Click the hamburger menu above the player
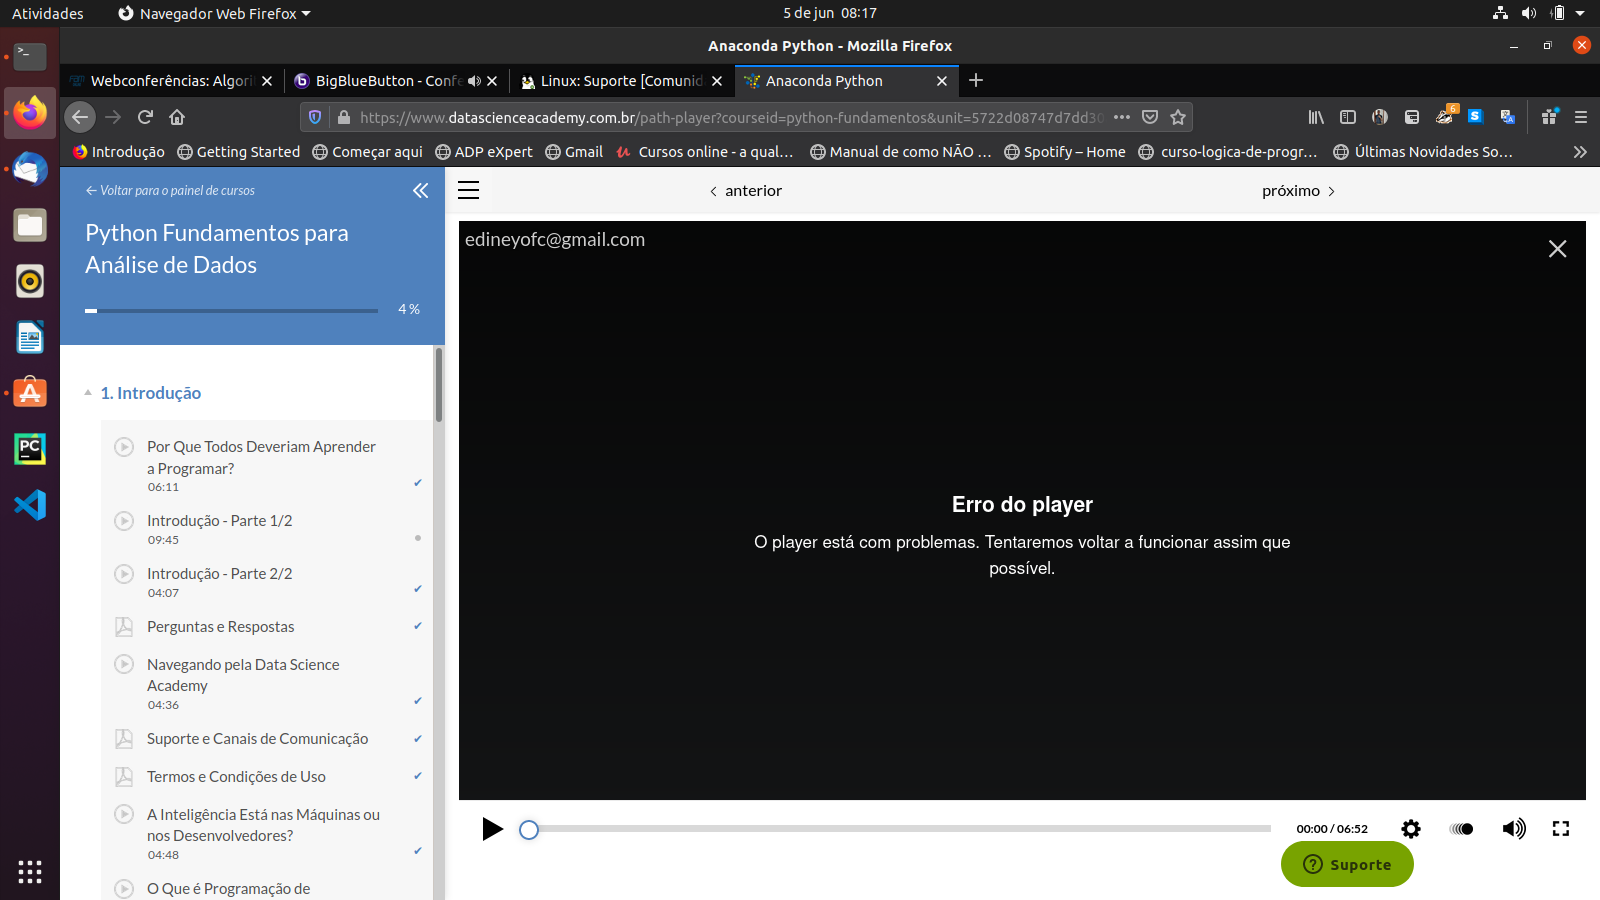Screen dimensions: 1600x900 point(468,190)
